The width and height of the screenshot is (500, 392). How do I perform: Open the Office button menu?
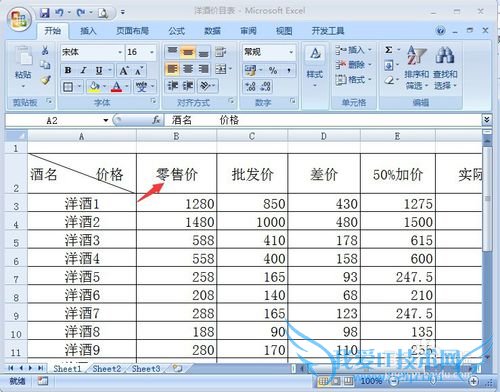point(19,19)
